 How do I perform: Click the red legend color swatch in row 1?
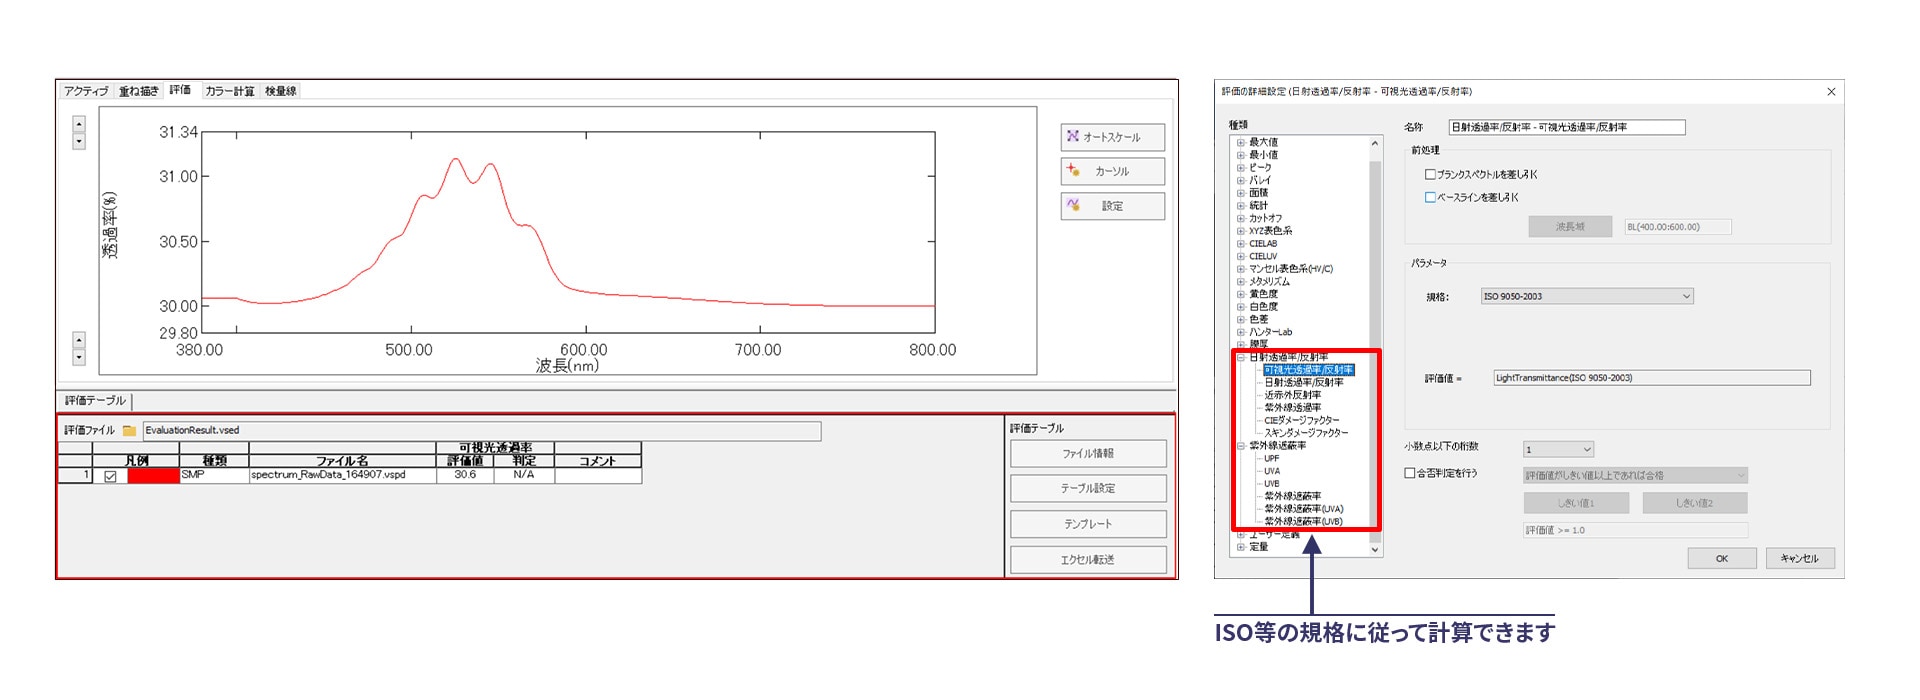pos(153,476)
